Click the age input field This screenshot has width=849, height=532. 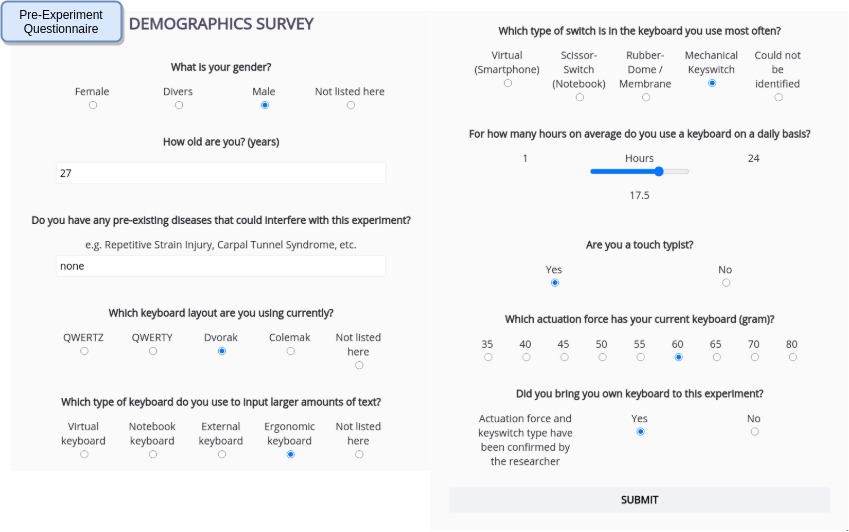[220, 173]
